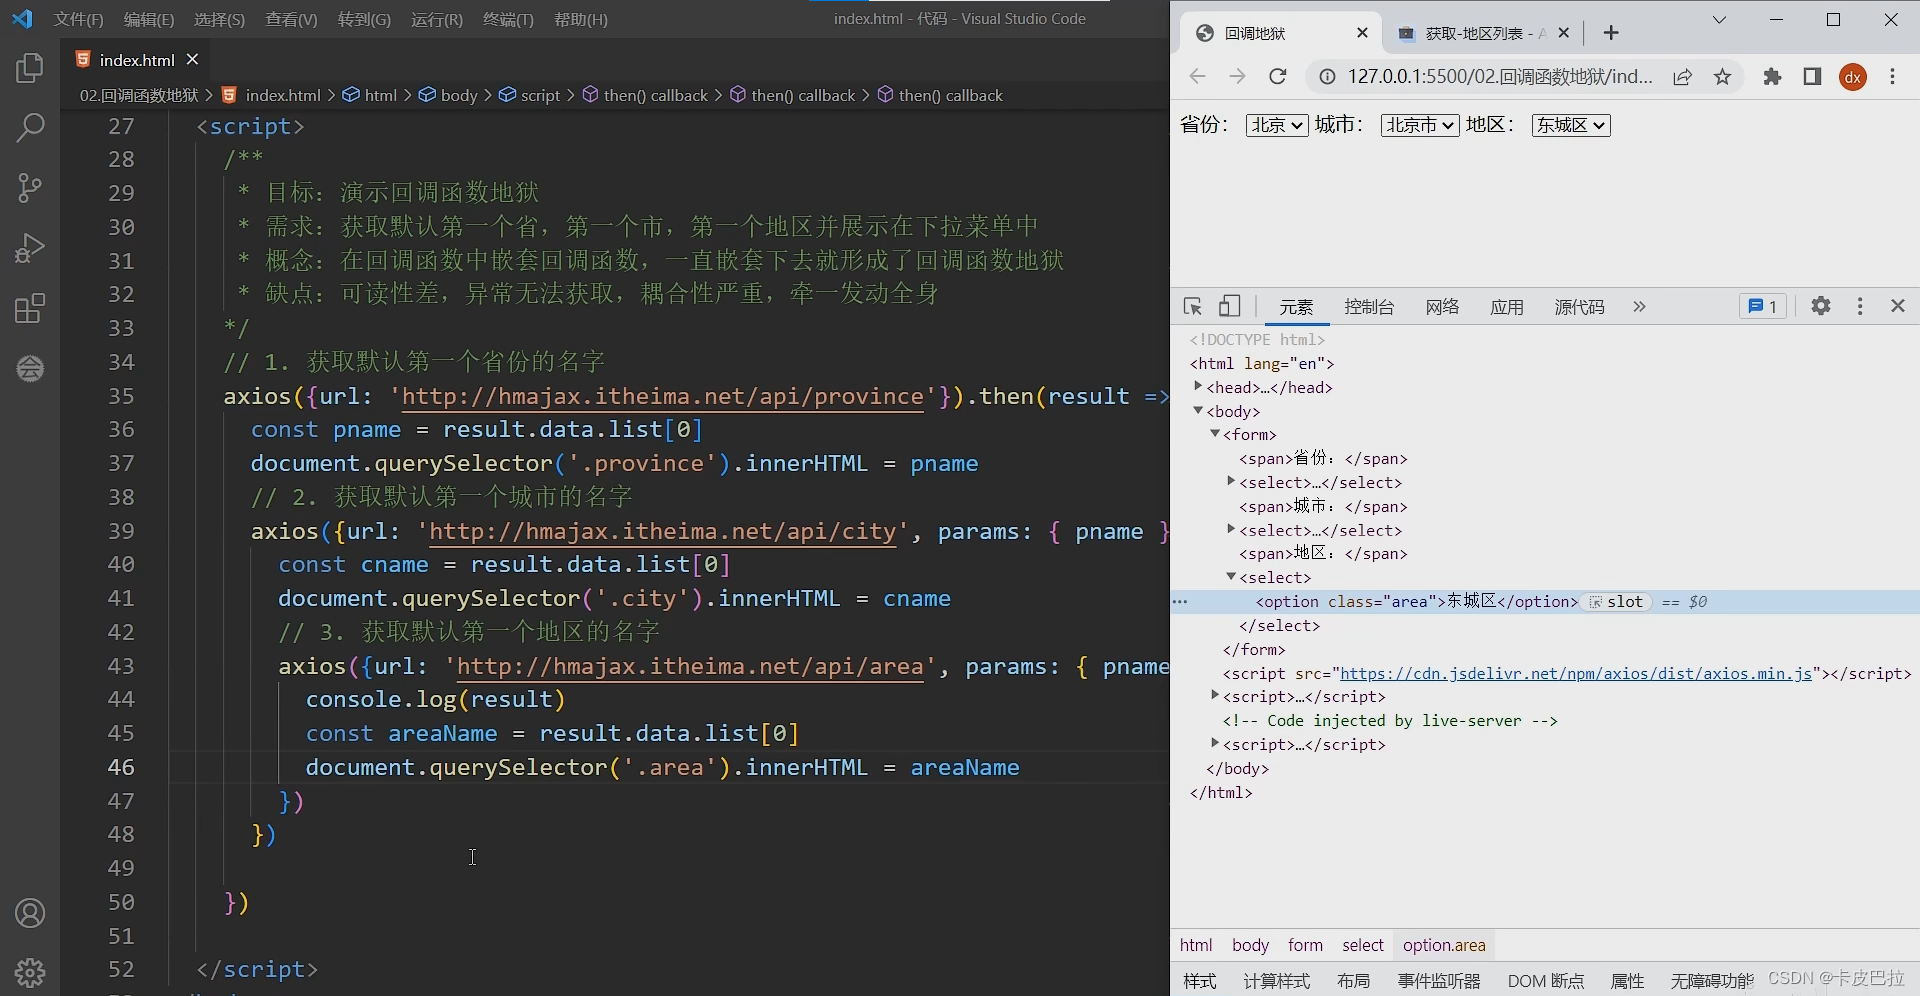The height and width of the screenshot is (996, 1920).
Task: Show more DevTools tabs chevron
Action: 1639,307
